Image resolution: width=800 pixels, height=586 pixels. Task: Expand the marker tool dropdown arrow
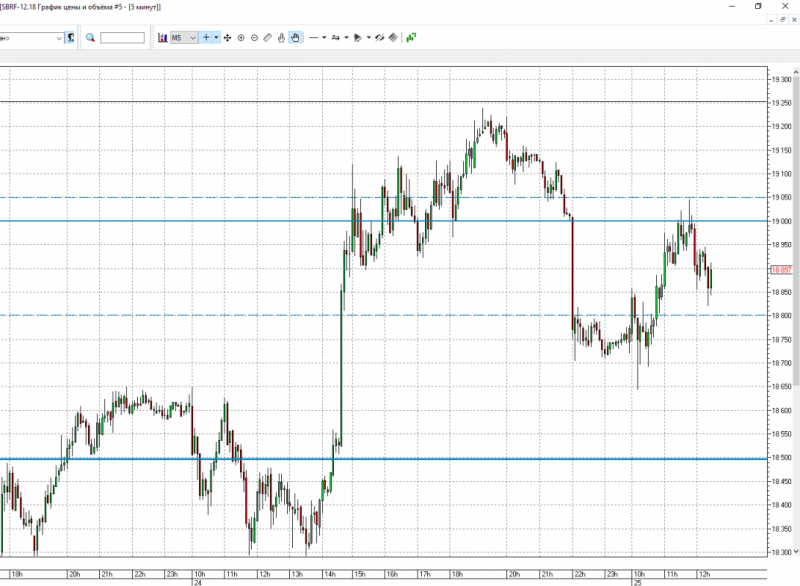pos(368,38)
